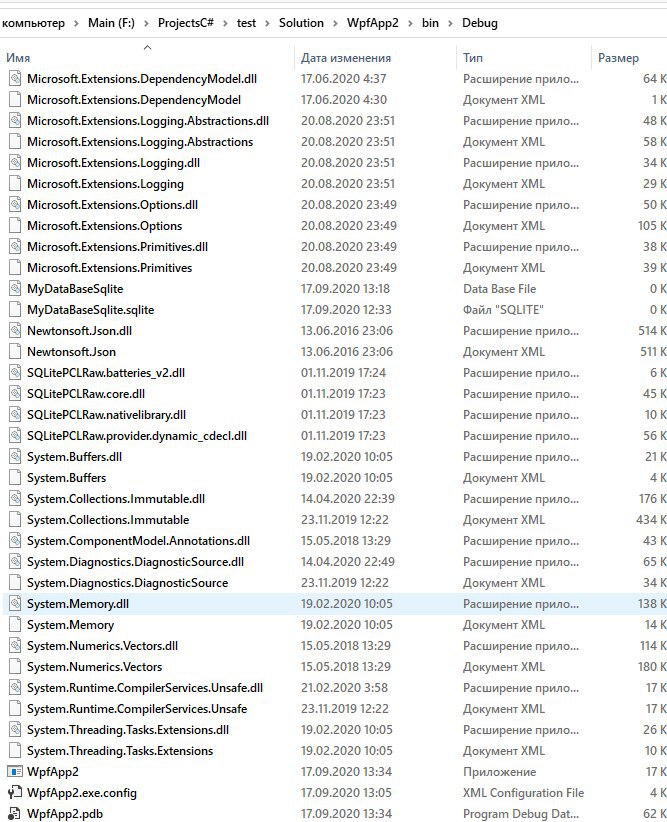Viewport: 667px width, 822px height.
Task: Select the System.Diagnostics.DiagnosticSource XML document name
Action: tap(127, 583)
